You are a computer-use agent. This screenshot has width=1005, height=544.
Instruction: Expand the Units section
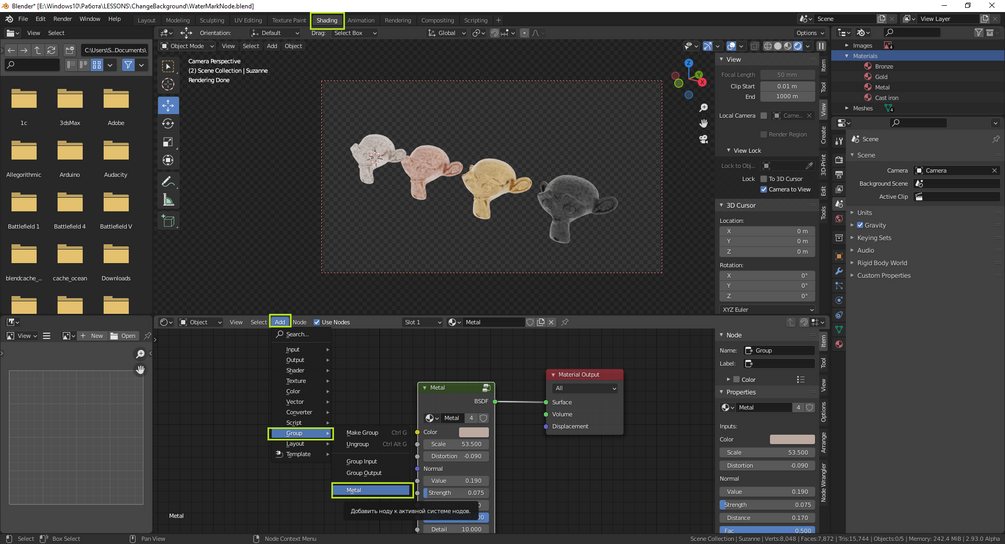[x=864, y=212]
